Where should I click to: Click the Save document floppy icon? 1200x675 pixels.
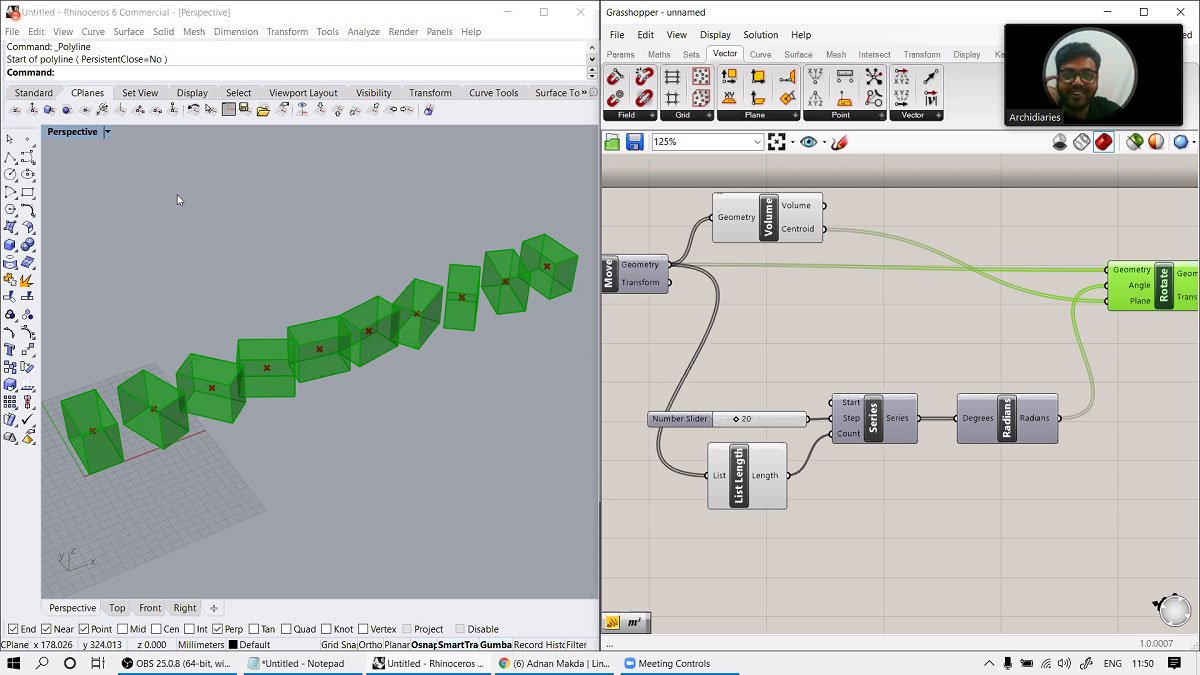(x=635, y=142)
